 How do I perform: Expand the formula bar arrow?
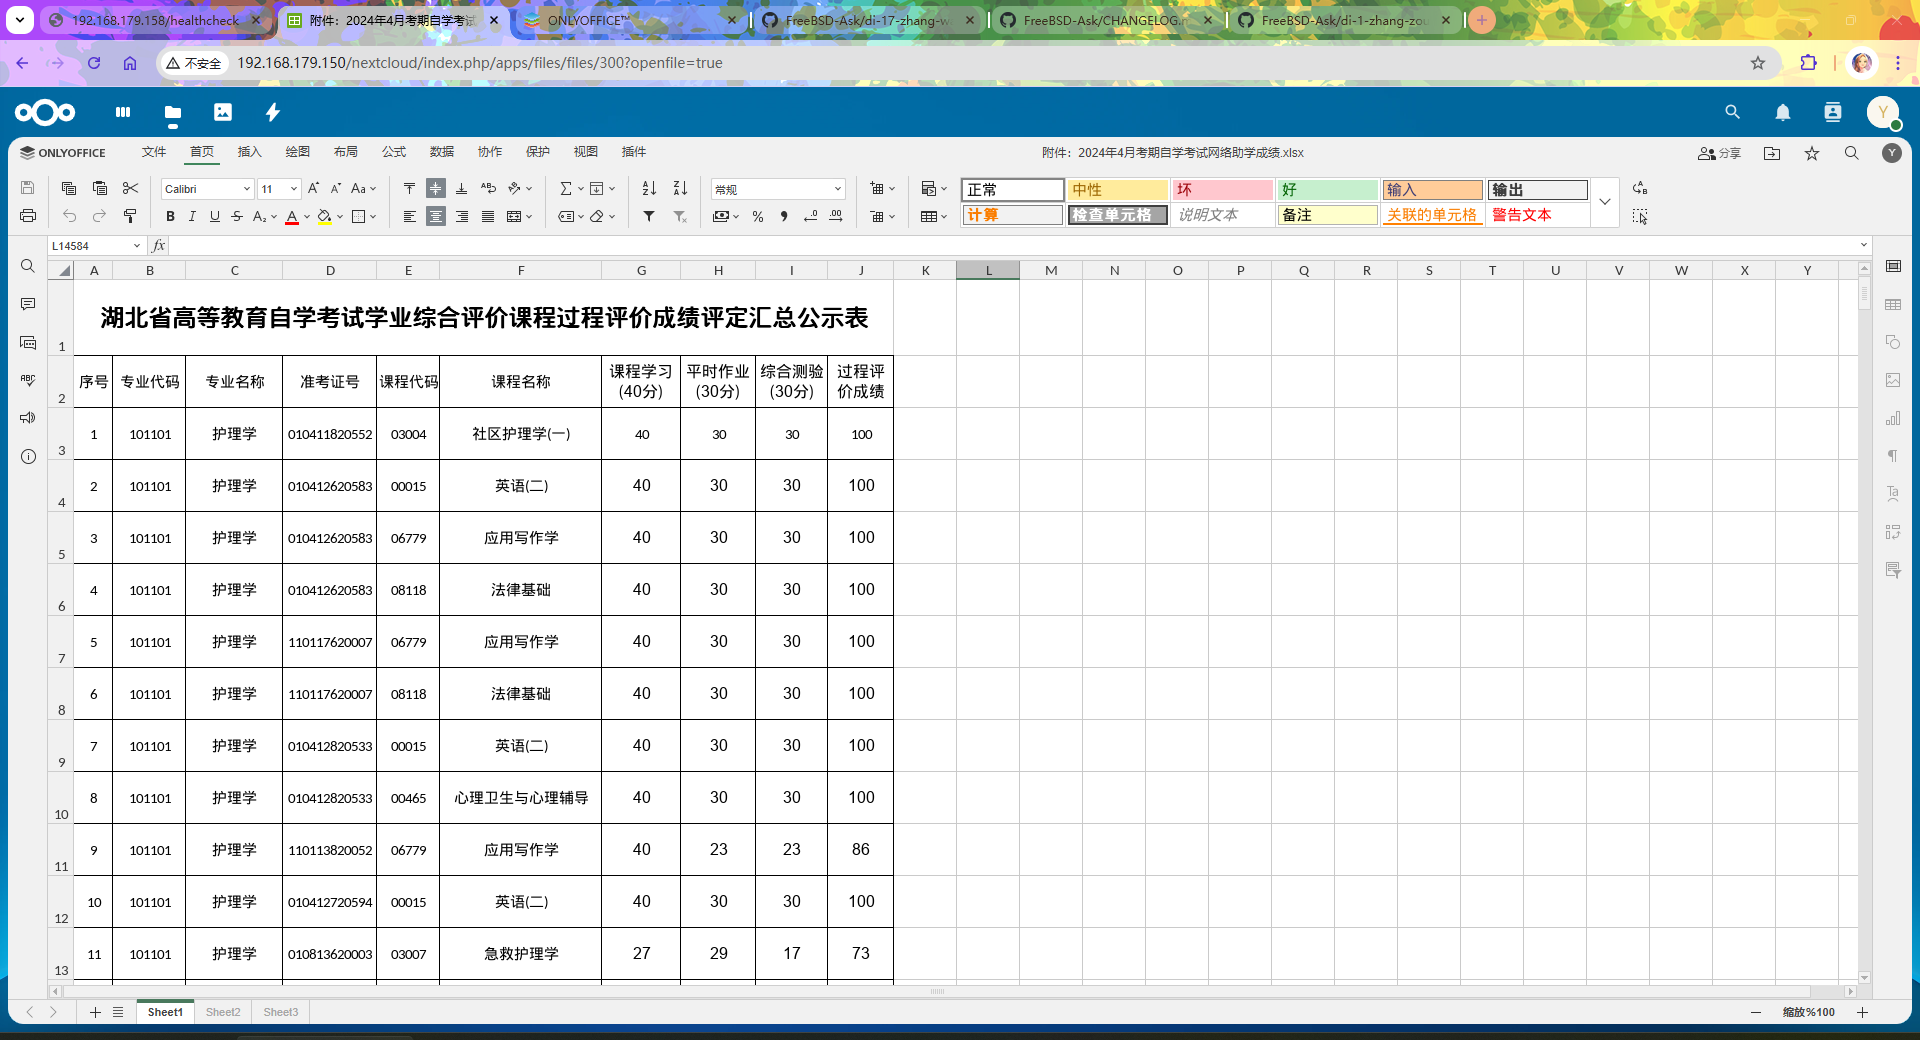point(1864,245)
